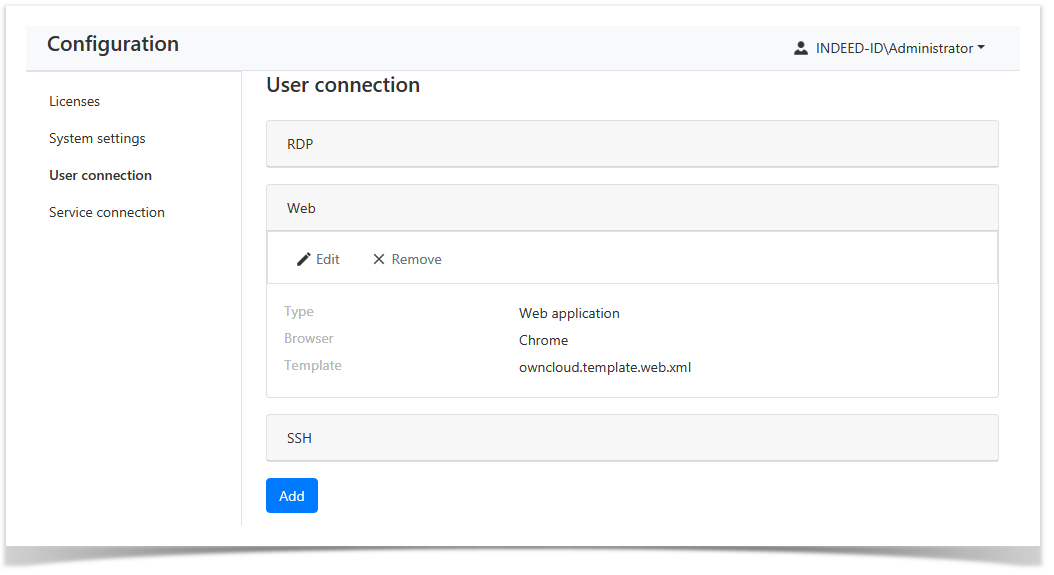Click the User connection page heading

pos(343,85)
